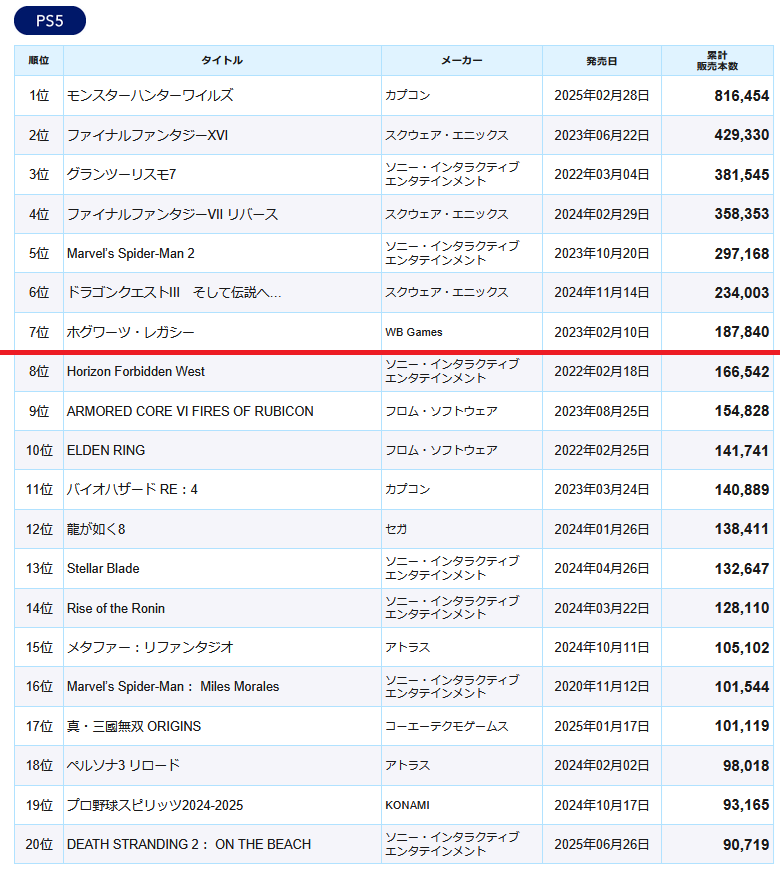
Task: Click sales figure 141,741
Action: [x=742, y=451]
